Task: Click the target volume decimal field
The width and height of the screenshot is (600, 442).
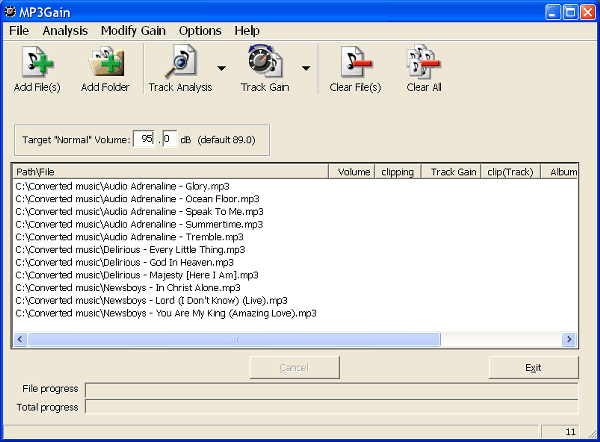Action: 170,139
